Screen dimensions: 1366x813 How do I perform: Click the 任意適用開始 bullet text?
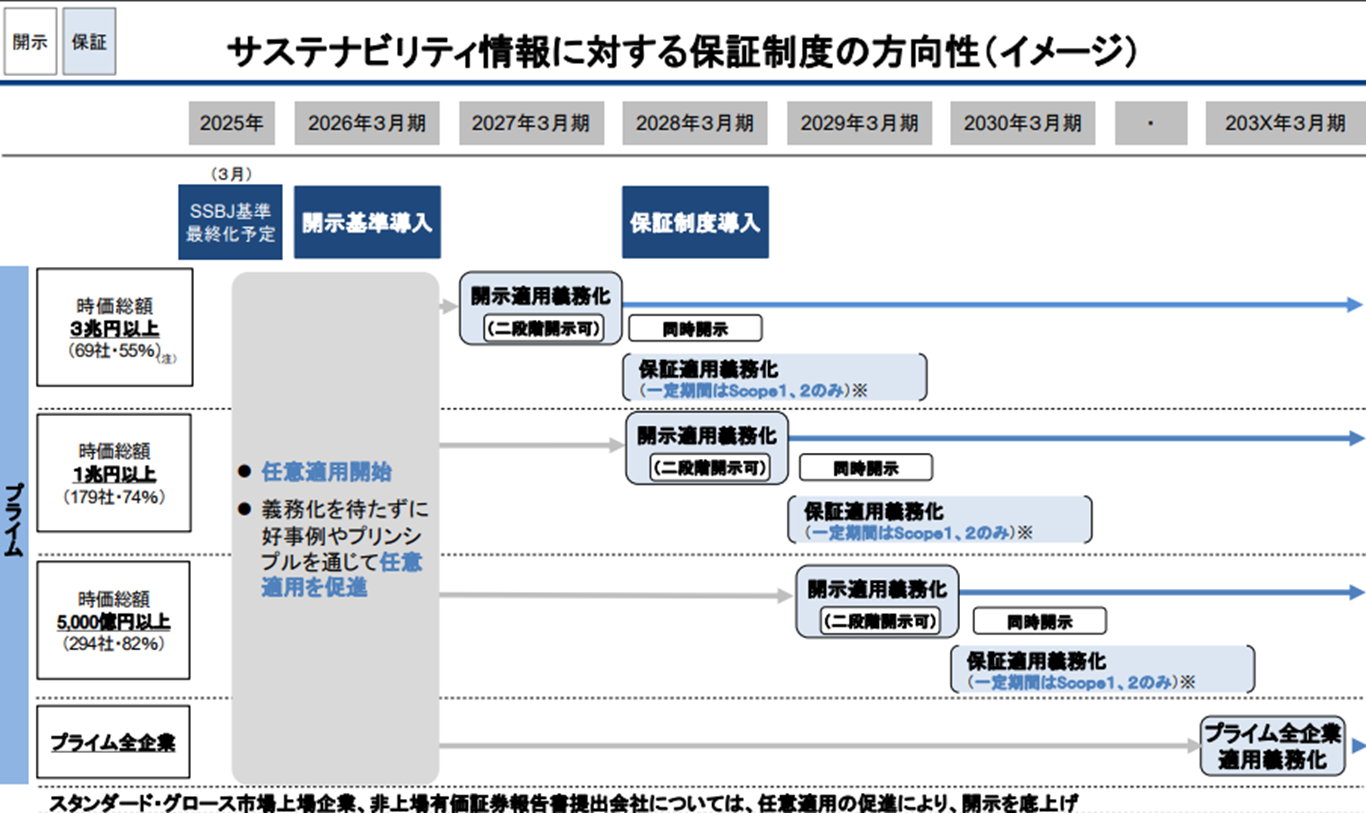click(326, 472)
